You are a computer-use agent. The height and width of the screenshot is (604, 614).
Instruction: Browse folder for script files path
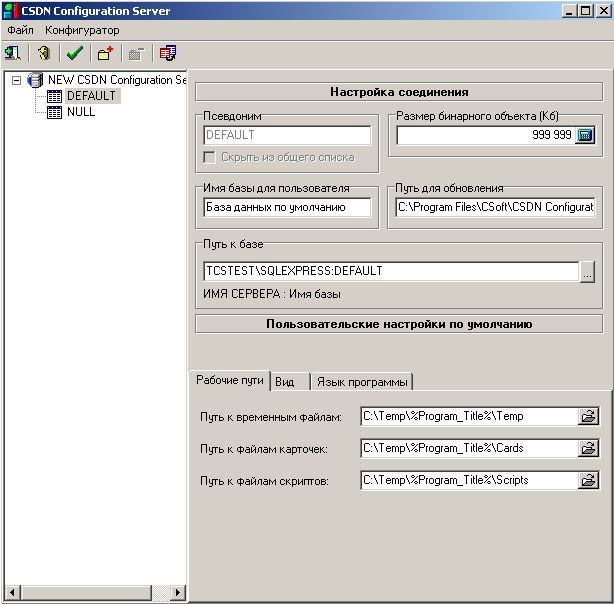(589, 481)
